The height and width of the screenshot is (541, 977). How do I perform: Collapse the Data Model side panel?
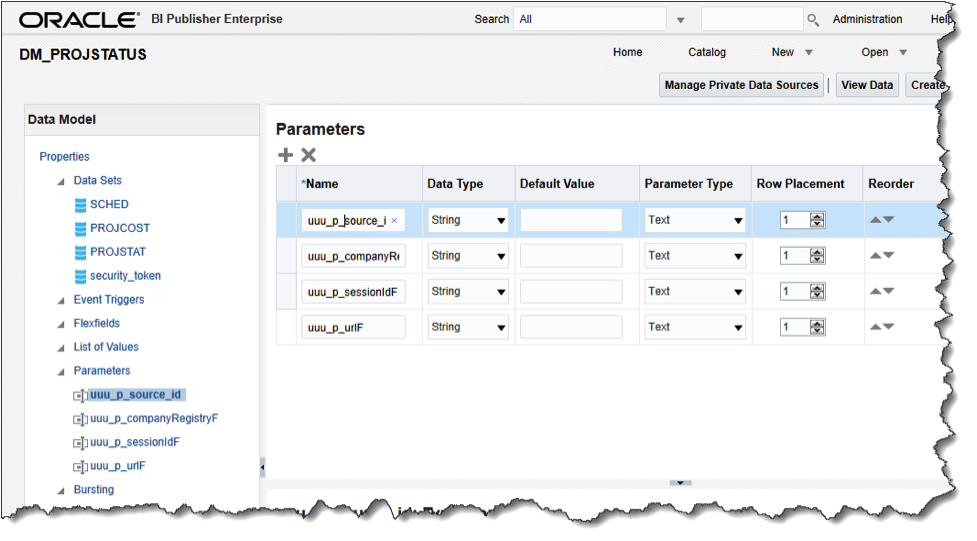pos(262,467)
